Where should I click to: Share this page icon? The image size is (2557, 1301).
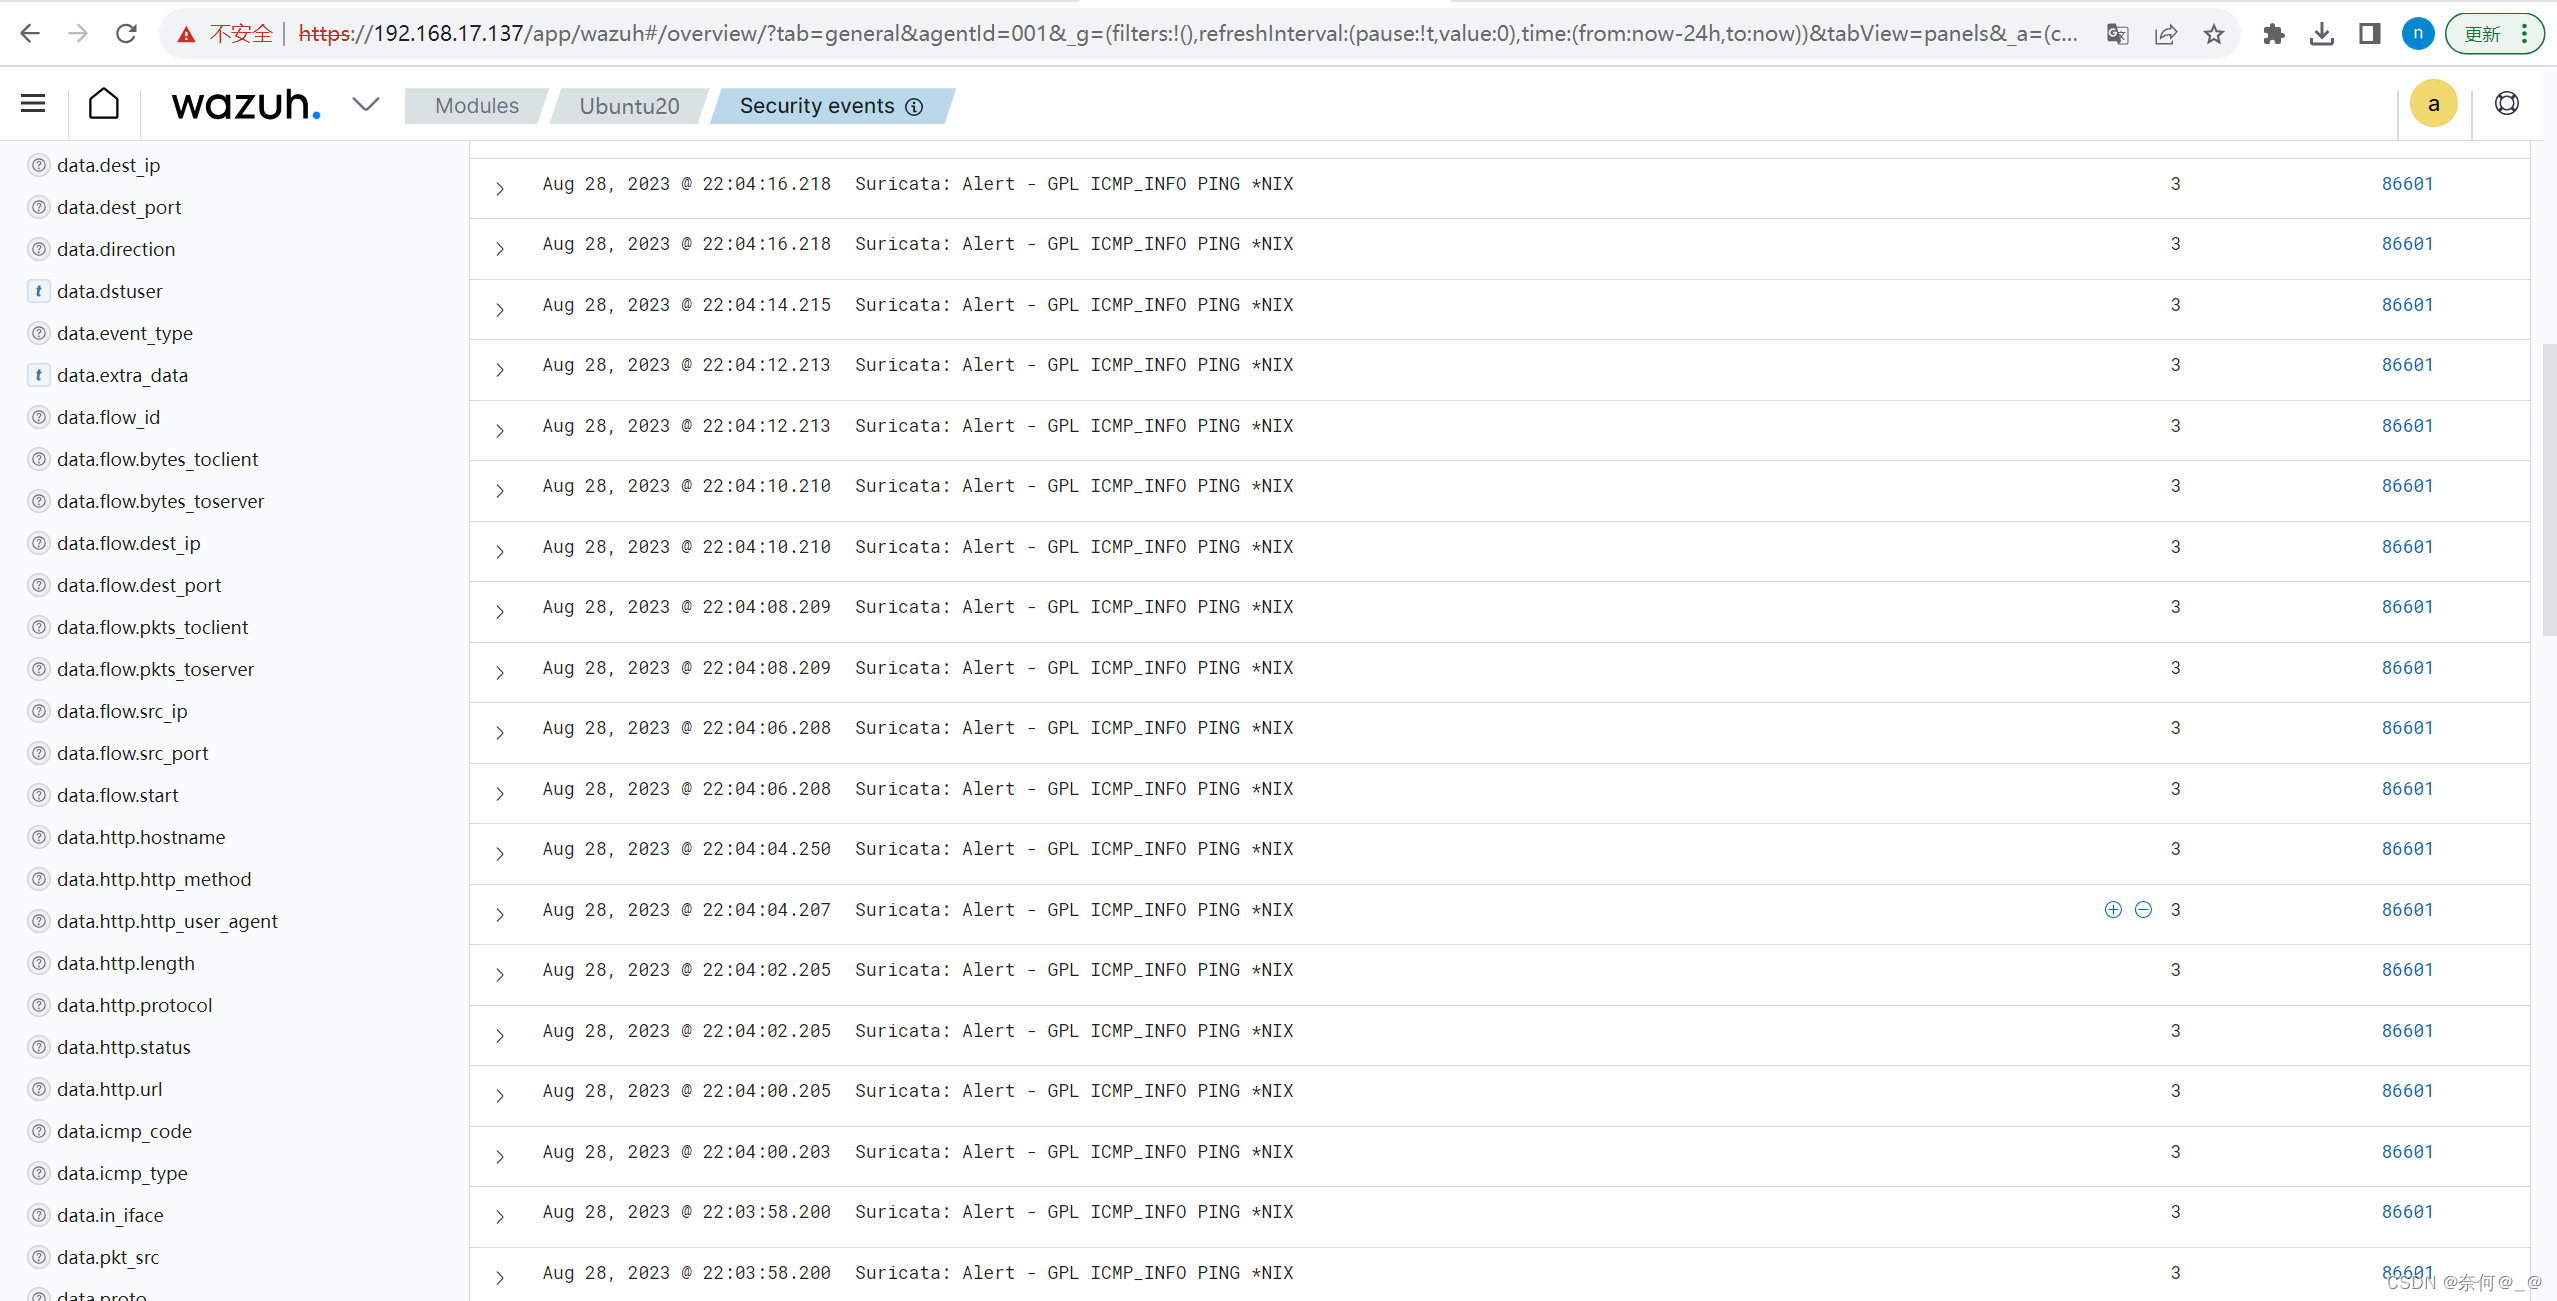click(x=2165, y=34)
